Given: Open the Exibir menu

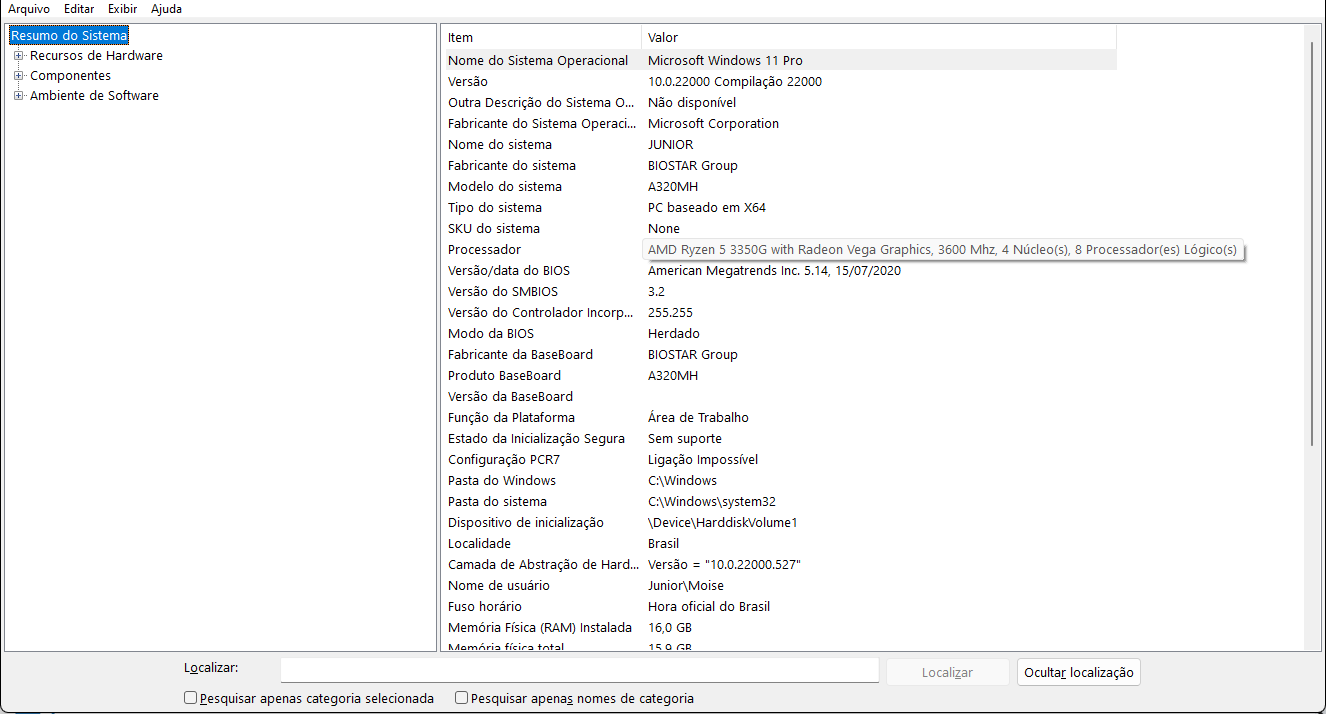Looking at the screenshot, I should click(x=123, y=9).
